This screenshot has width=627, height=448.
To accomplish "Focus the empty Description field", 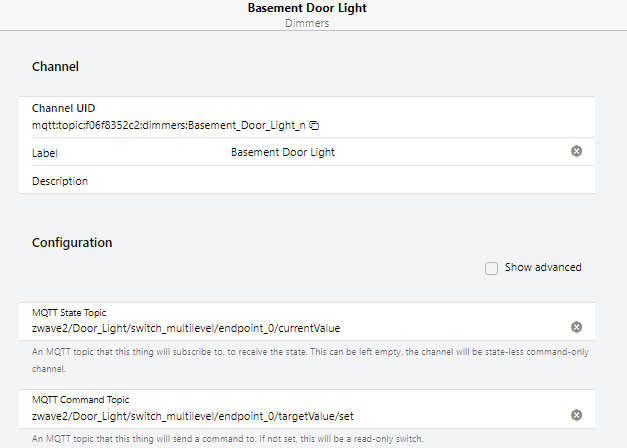I will 300,181.
